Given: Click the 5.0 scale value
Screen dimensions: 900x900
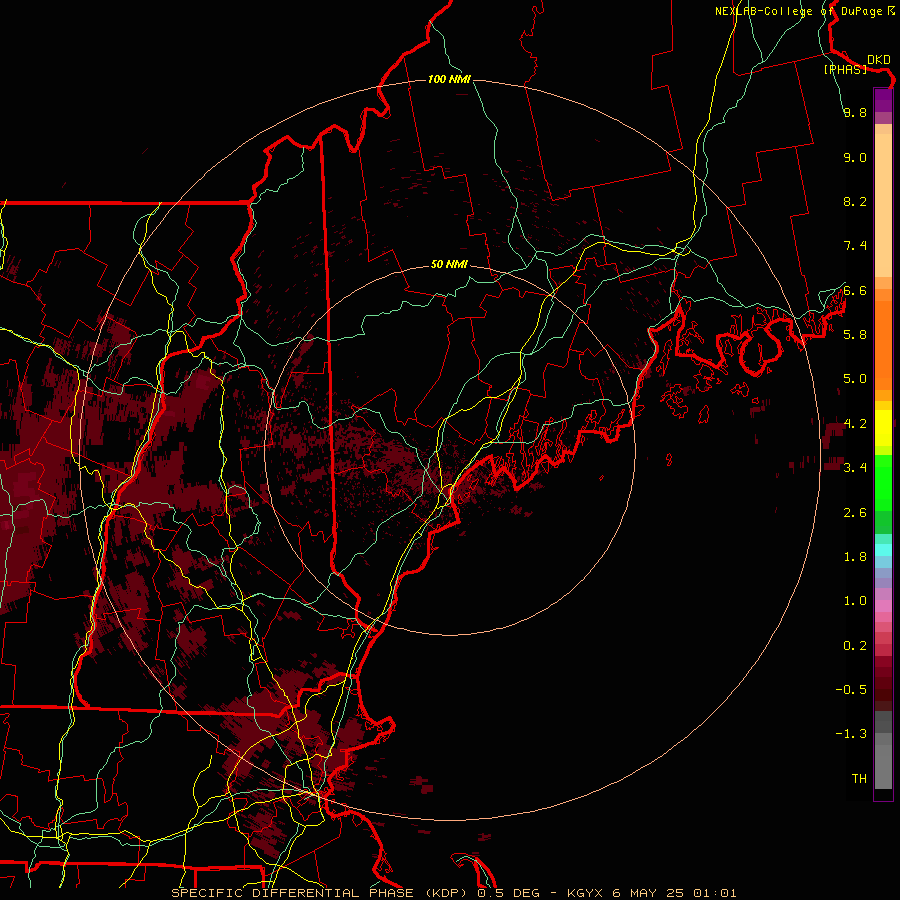Looking at the screenshot, I should click(x=855, y=379).
